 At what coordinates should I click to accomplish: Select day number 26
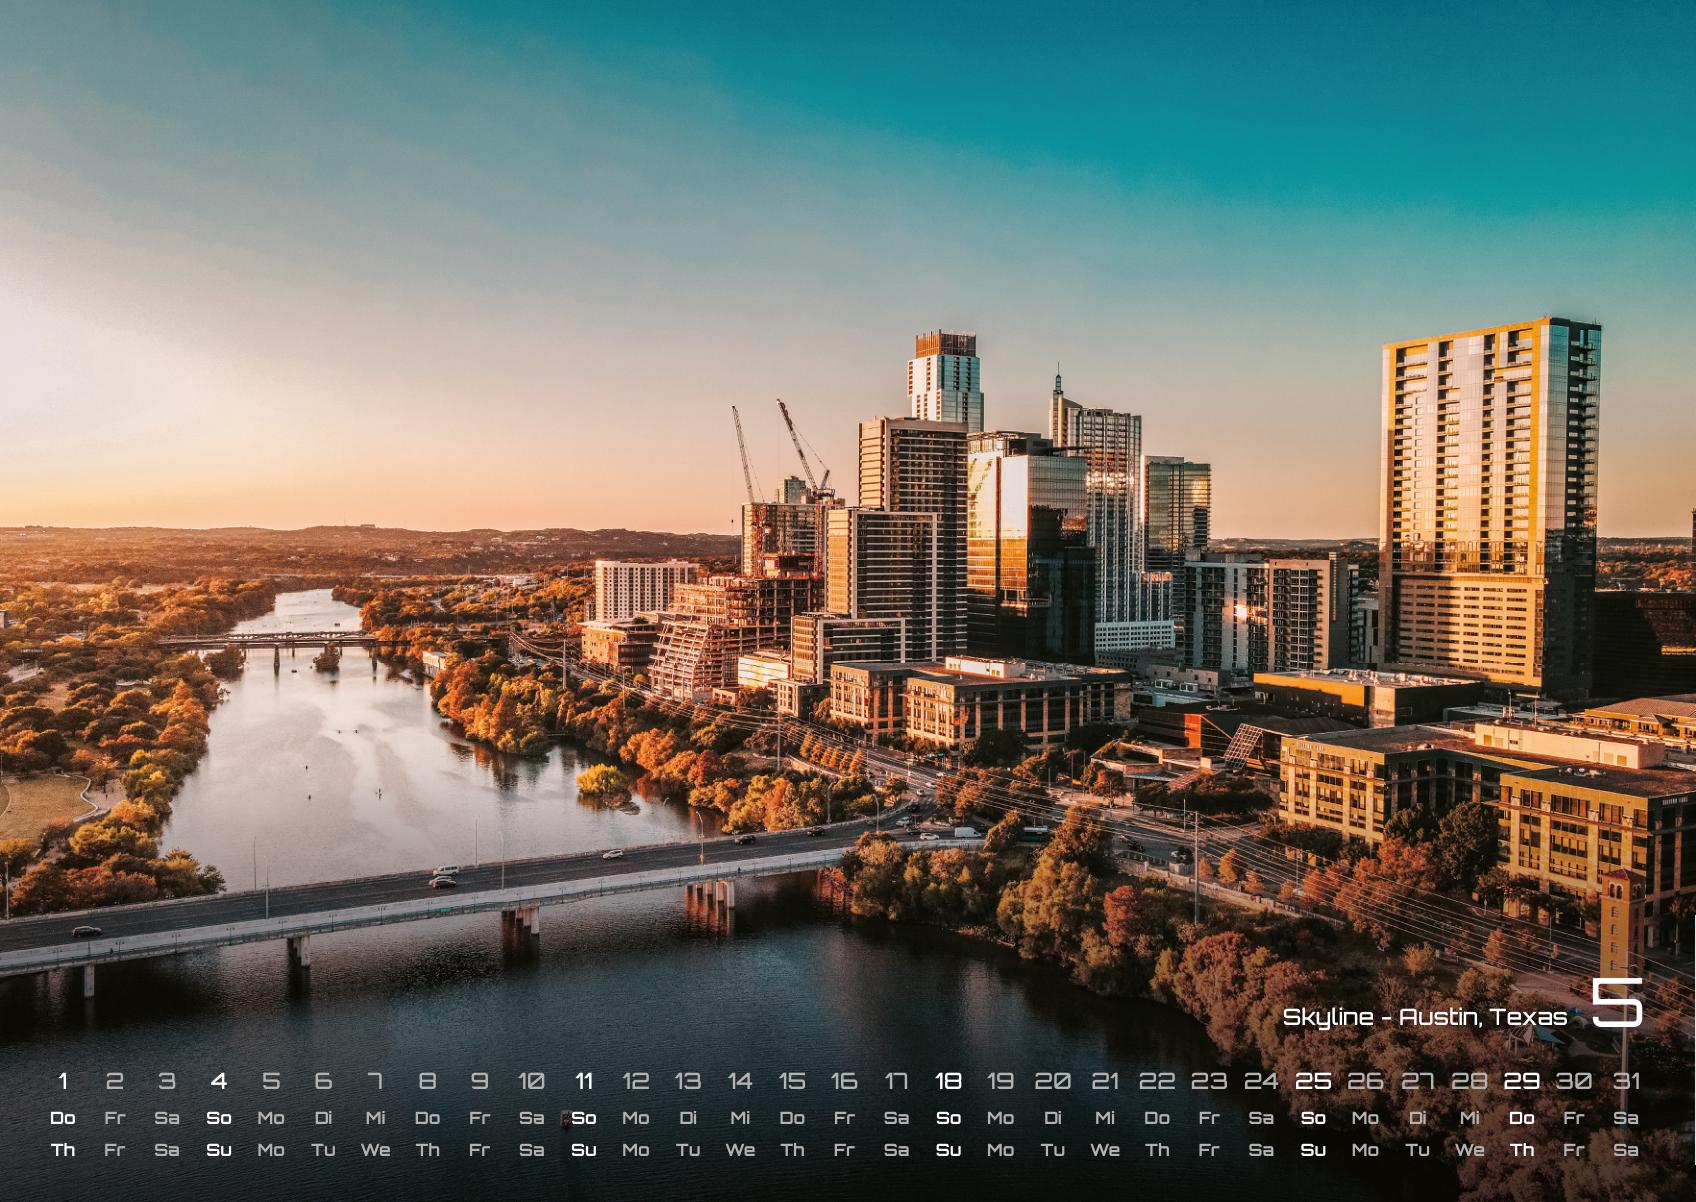[1365, 1081]
